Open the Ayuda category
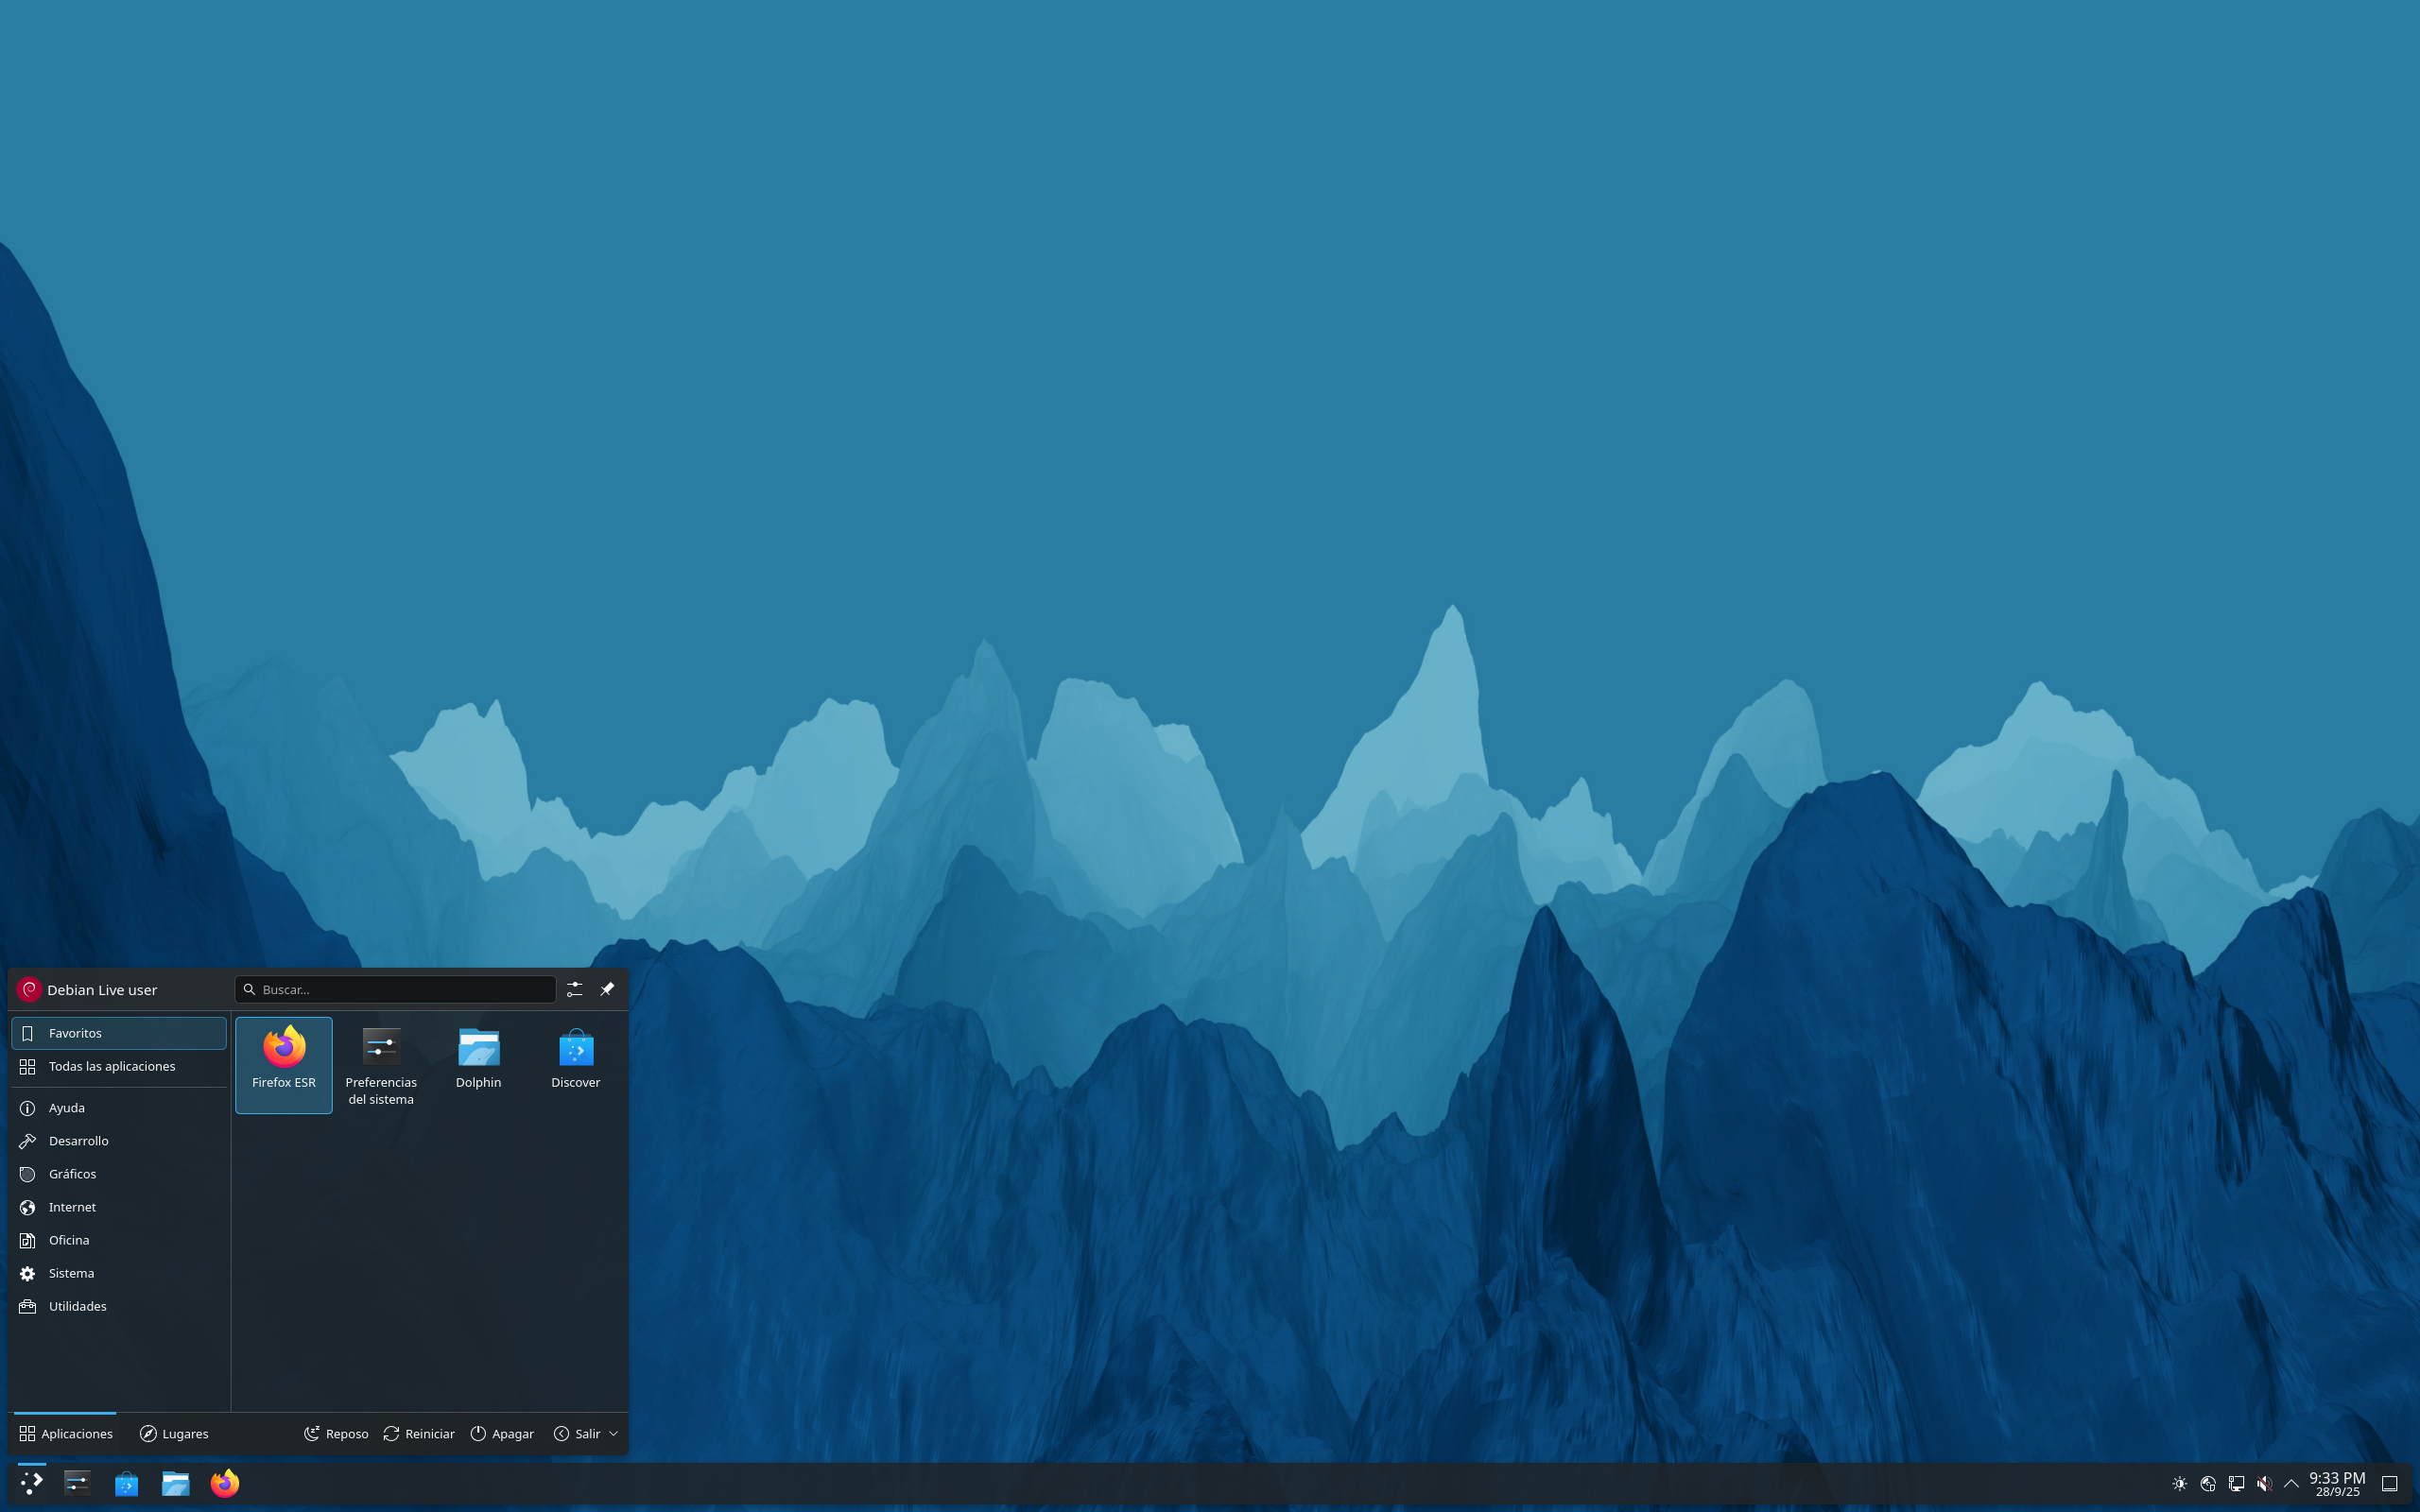 [119, 1107]
